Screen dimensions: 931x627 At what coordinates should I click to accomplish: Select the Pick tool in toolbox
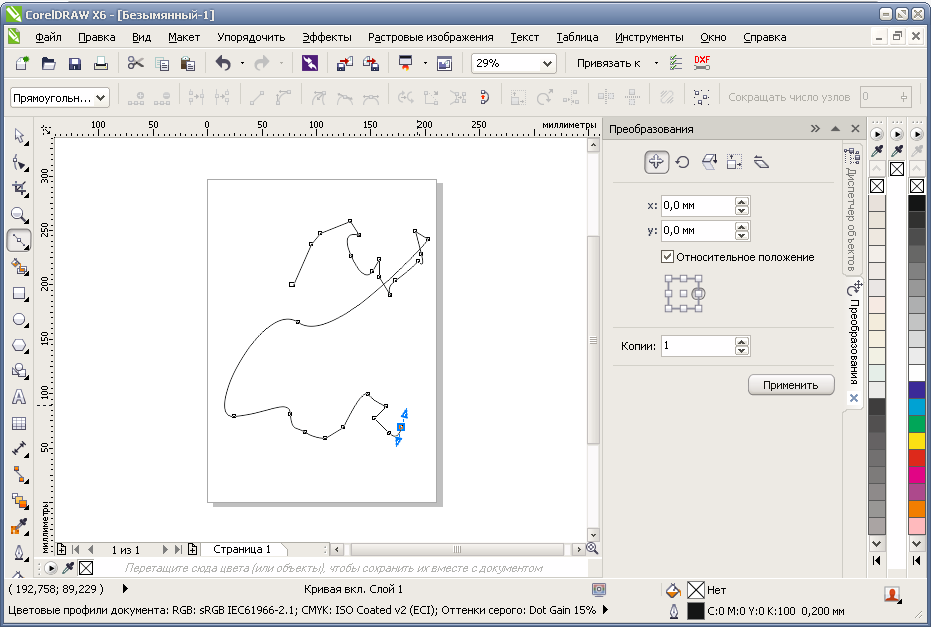tap(19, 136)
